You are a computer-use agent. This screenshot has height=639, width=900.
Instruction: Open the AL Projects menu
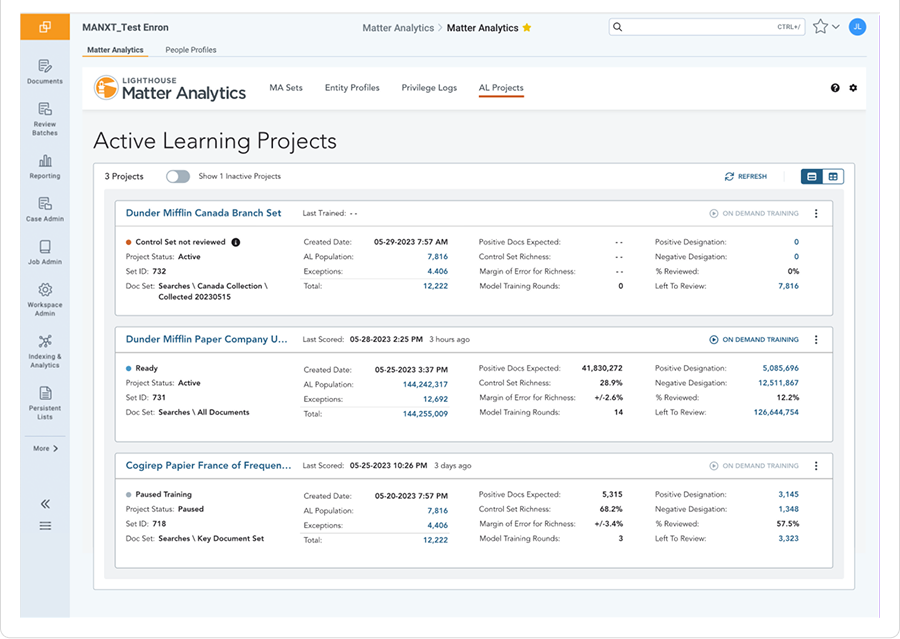pos(501,88)
